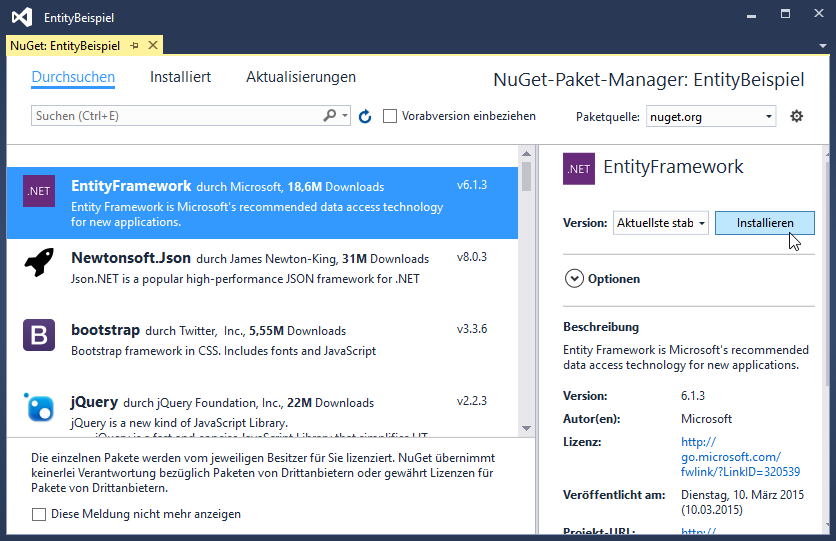Open package source settings gear

point(797,116)
